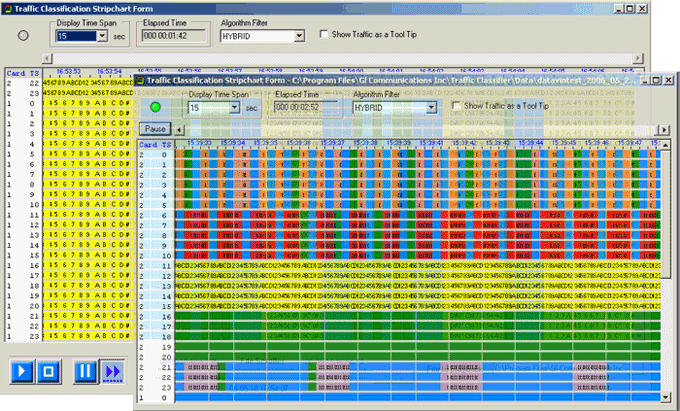Click the 16:53:53 timestamp in the back window
This screenshot has width=680, height=411.
[x=69, y=71]
